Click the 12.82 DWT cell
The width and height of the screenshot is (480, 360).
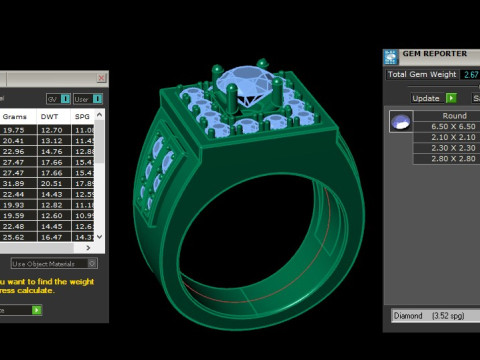[x=54, y=205]
